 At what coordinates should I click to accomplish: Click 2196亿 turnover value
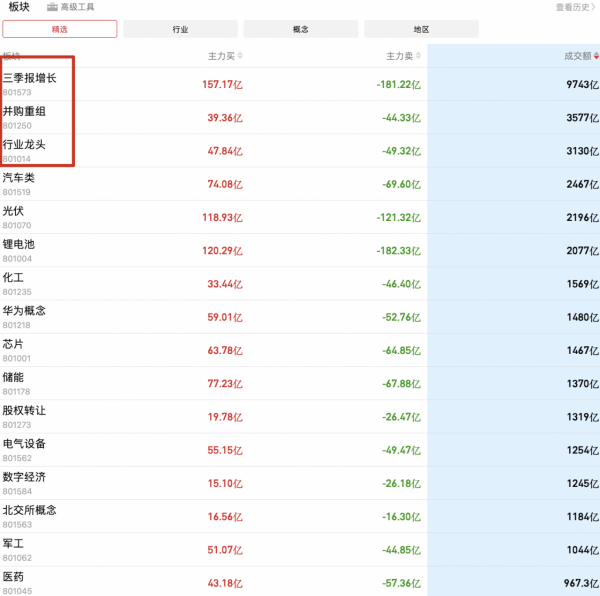point(582,217)
